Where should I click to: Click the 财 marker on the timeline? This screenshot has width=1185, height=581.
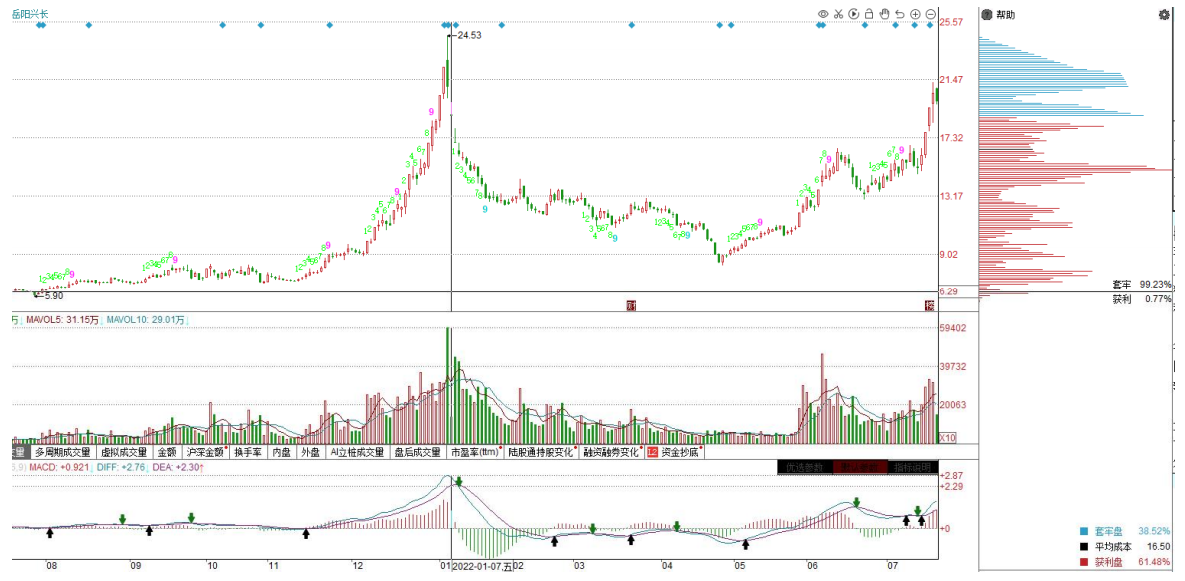tap(631, 304)
